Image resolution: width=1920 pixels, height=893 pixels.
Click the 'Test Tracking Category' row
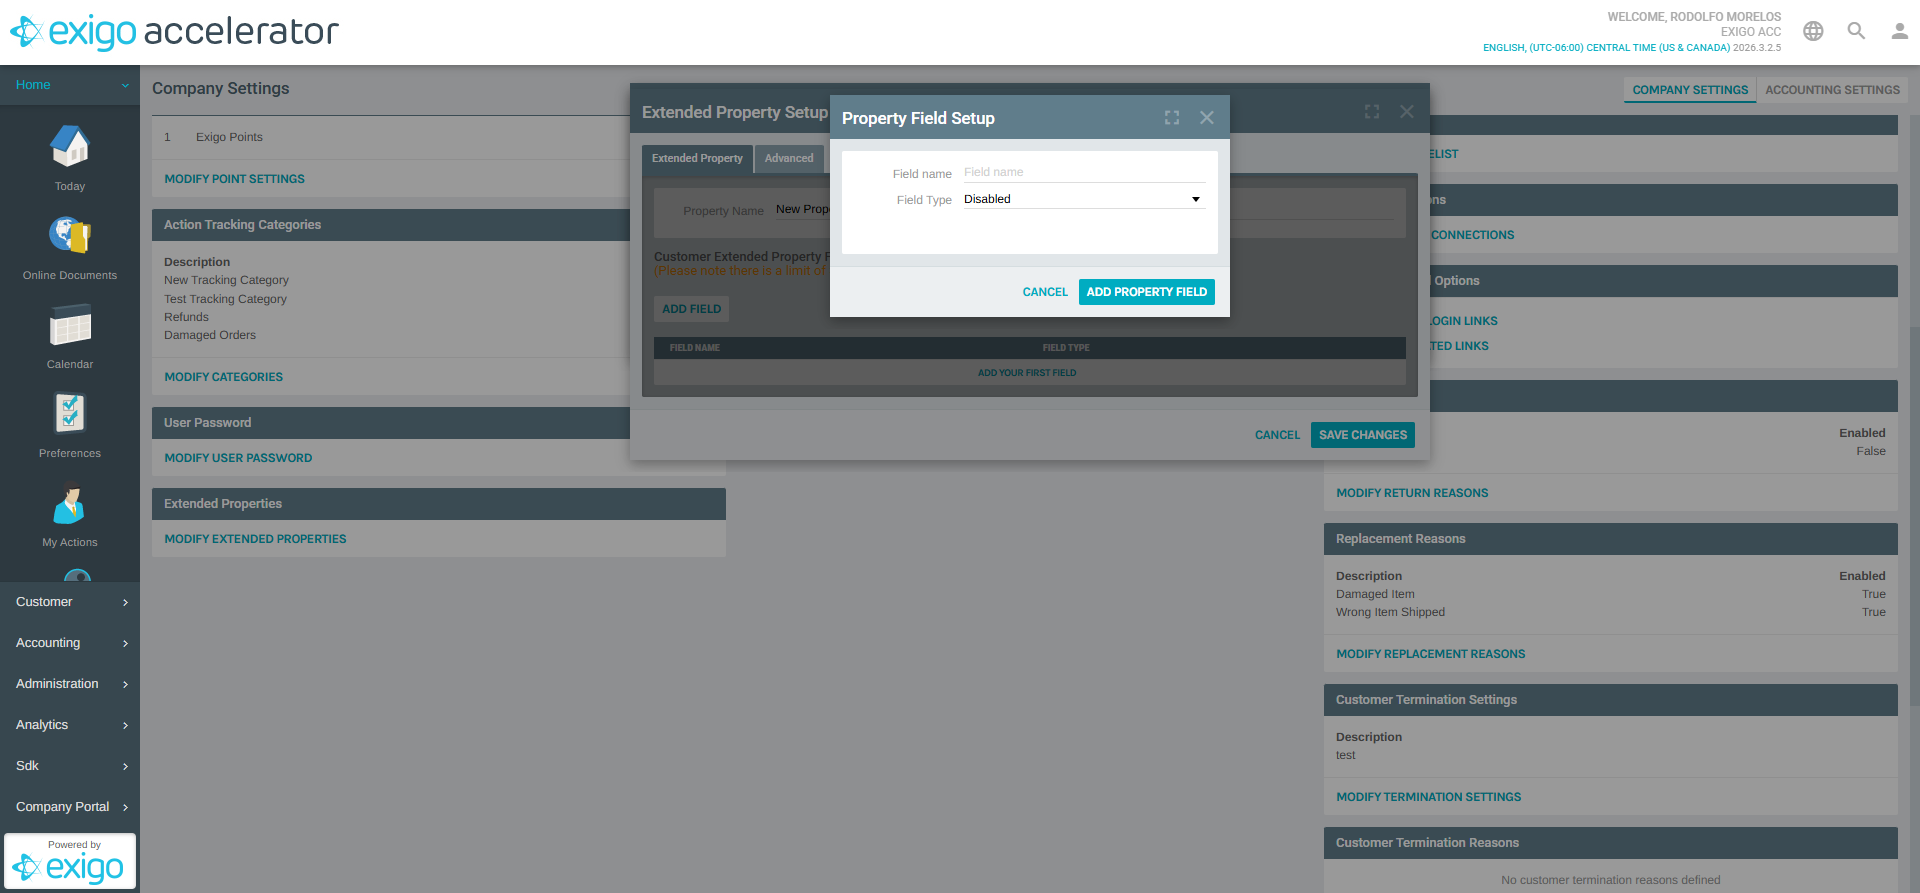point(225,299)
